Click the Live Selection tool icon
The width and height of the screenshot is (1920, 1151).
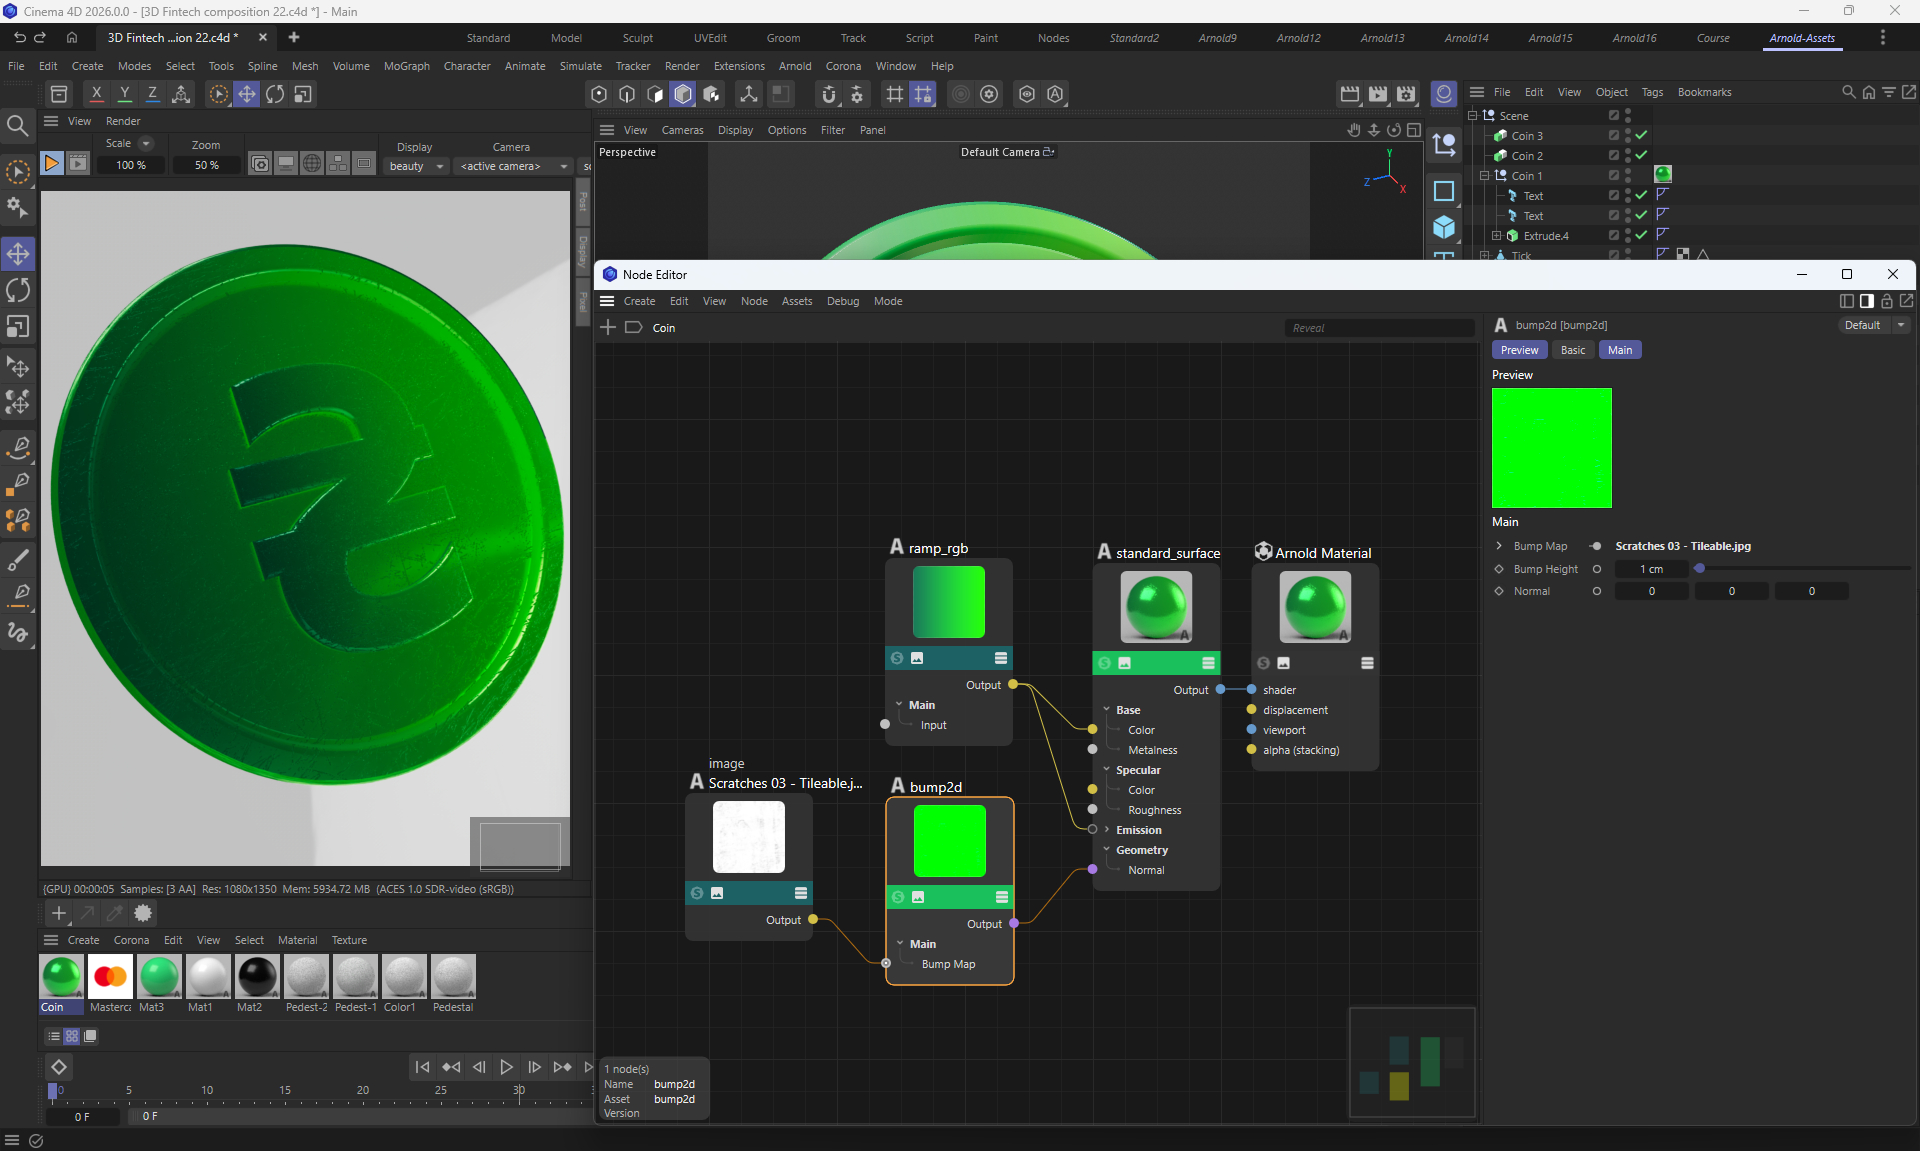pos(18,172)
